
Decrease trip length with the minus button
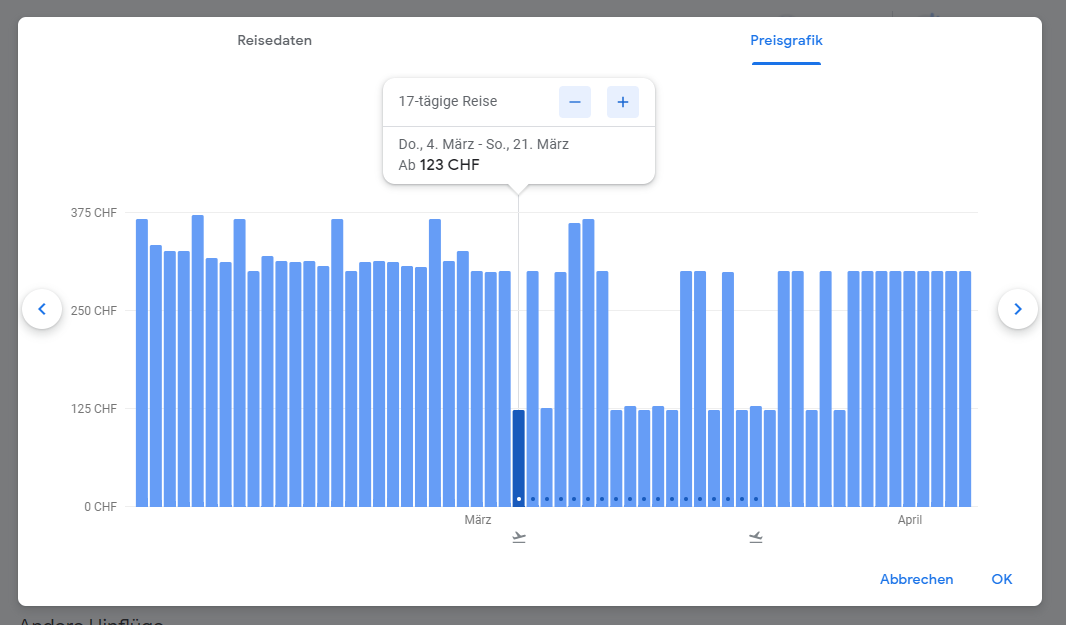coord(574,102)
